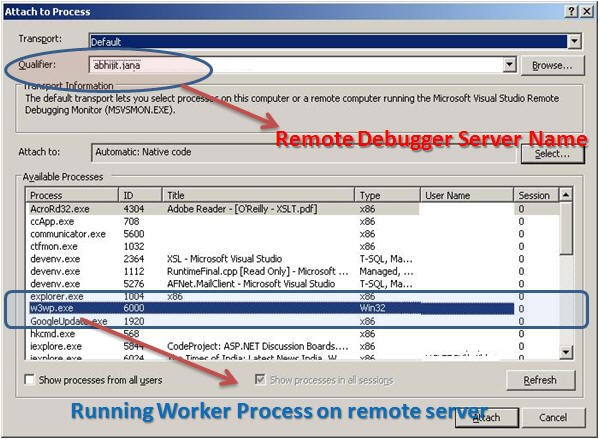
Task: Toggle Show processes in all sessions checkbox
Action: (260, 379)
